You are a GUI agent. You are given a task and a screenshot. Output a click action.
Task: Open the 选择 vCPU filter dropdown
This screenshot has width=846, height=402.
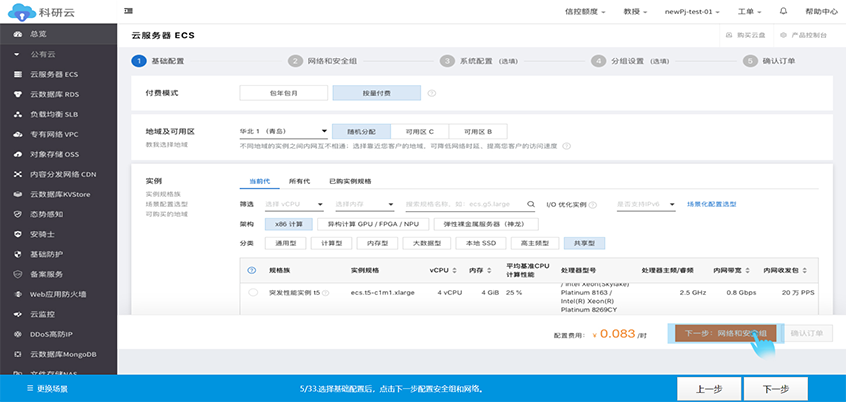(295, 204)
